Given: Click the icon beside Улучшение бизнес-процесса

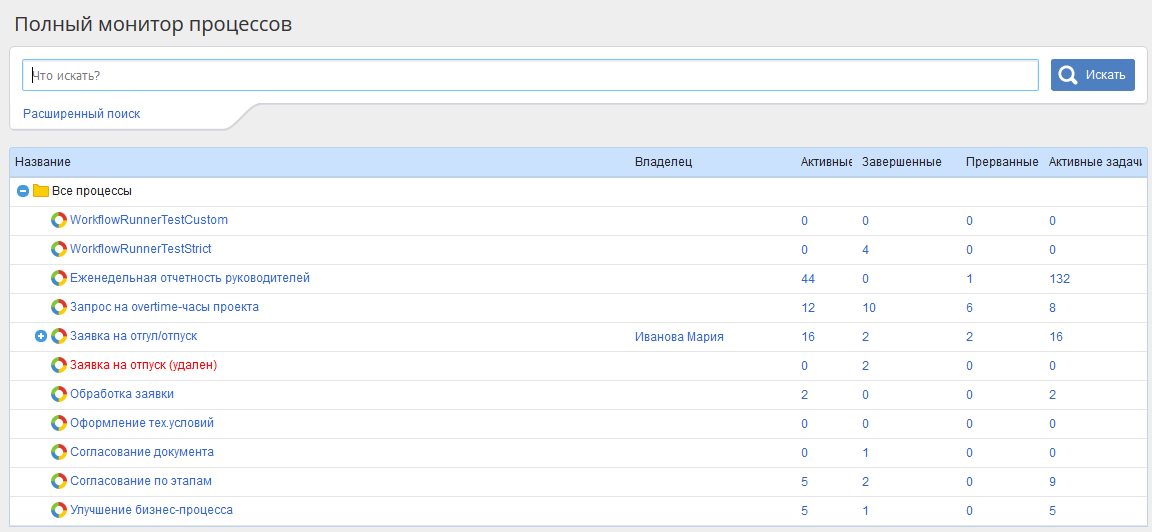Looking at the screenshot, I should [x=58, y=510].
